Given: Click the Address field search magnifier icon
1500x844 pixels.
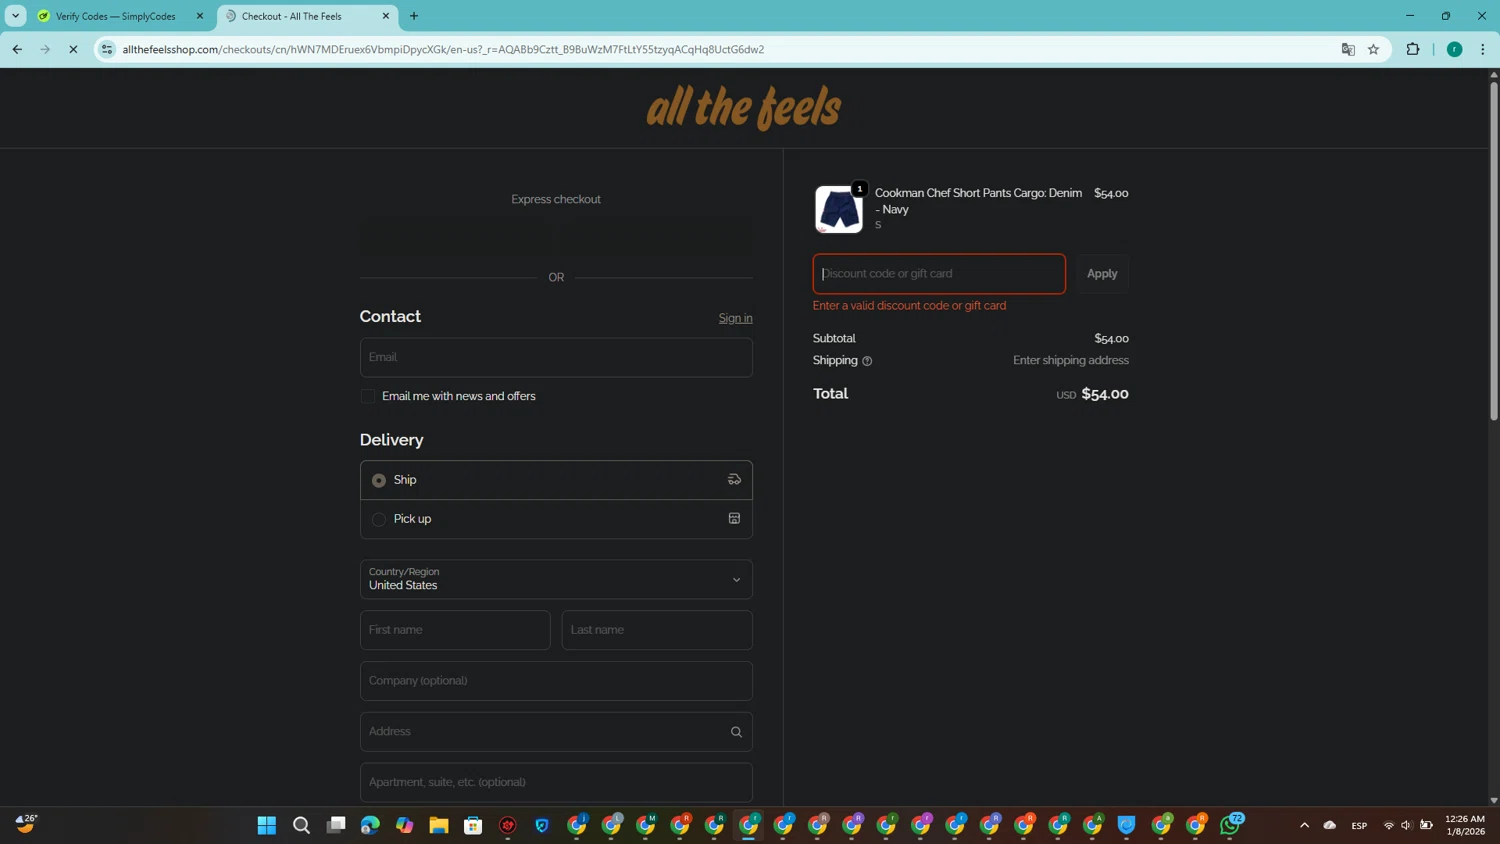Looking at the screenshot, I should 736,732.
